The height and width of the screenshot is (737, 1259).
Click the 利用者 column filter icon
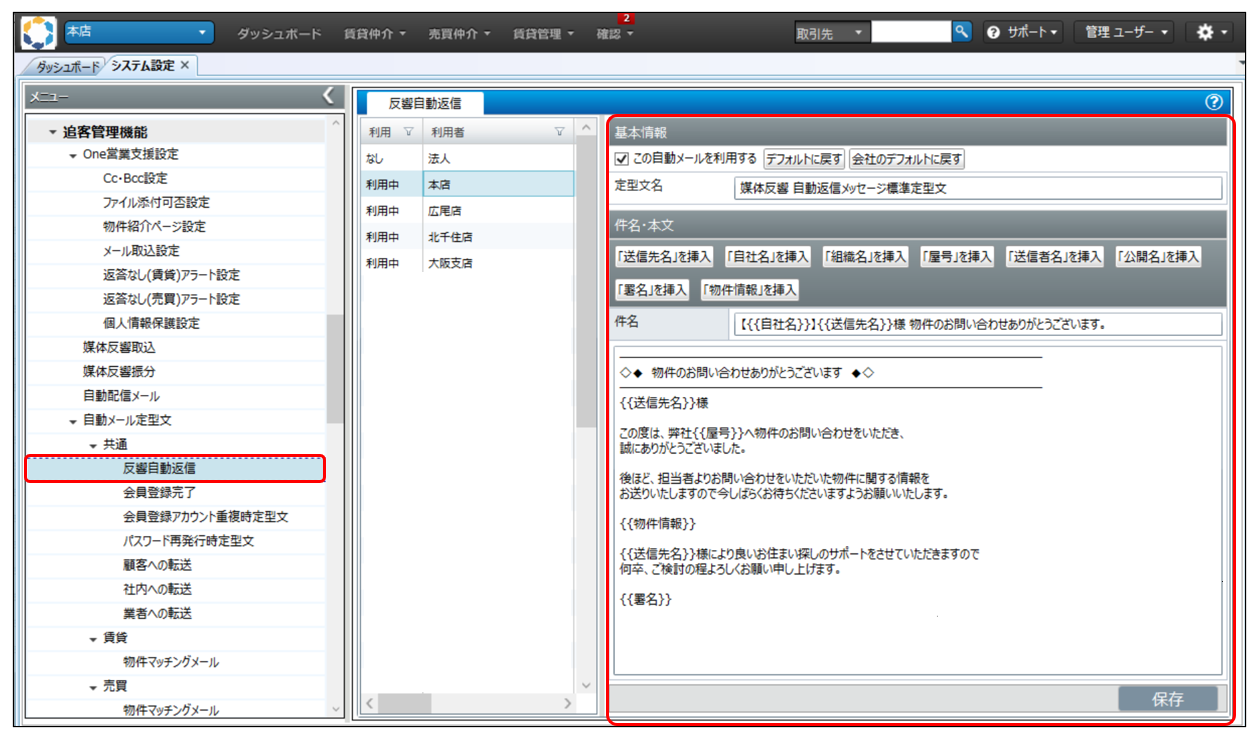[x=560, y=131]
